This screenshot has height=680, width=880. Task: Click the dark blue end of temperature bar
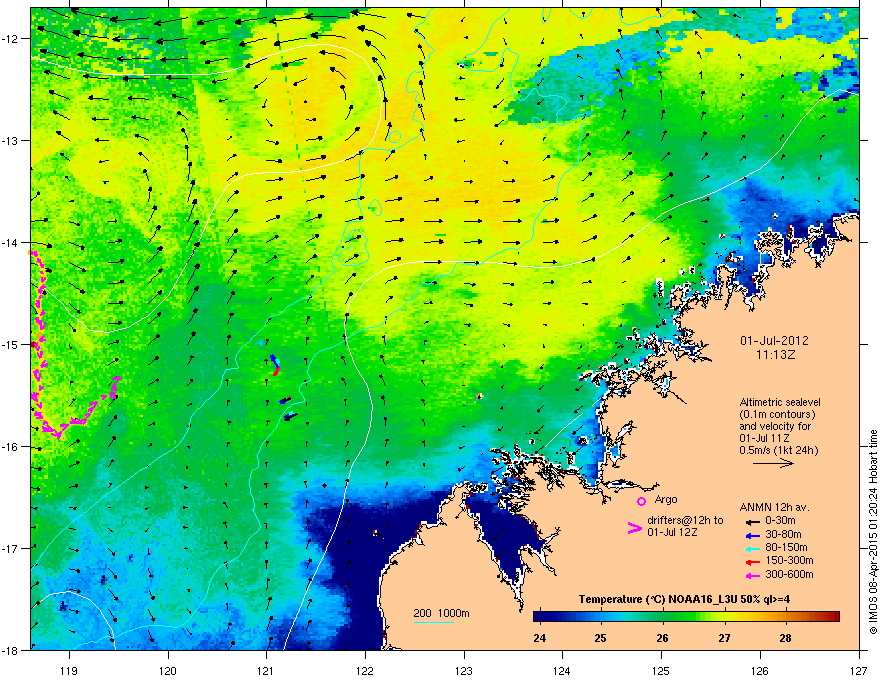[540, 617]
